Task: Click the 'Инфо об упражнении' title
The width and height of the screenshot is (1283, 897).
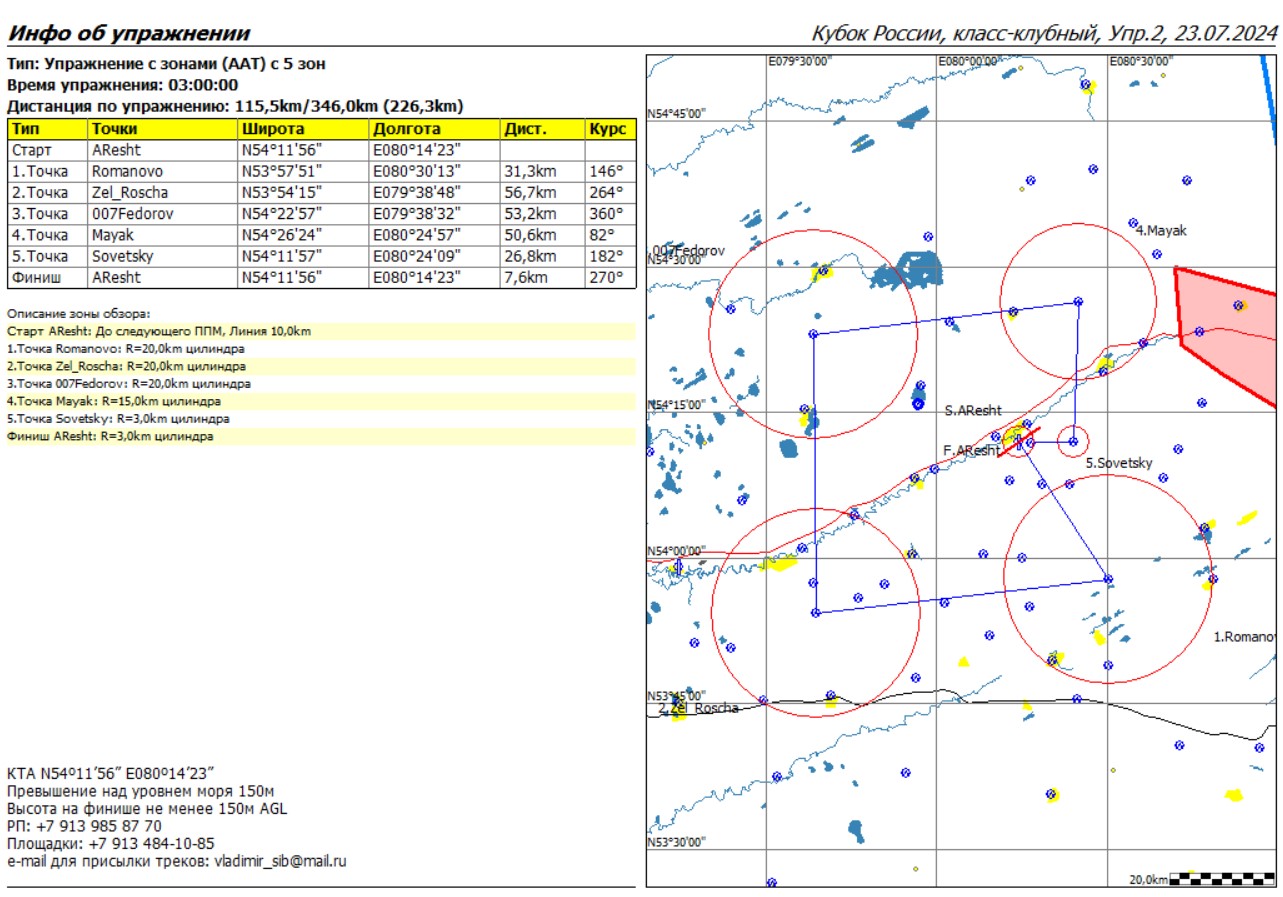Action: click(129, 34)
